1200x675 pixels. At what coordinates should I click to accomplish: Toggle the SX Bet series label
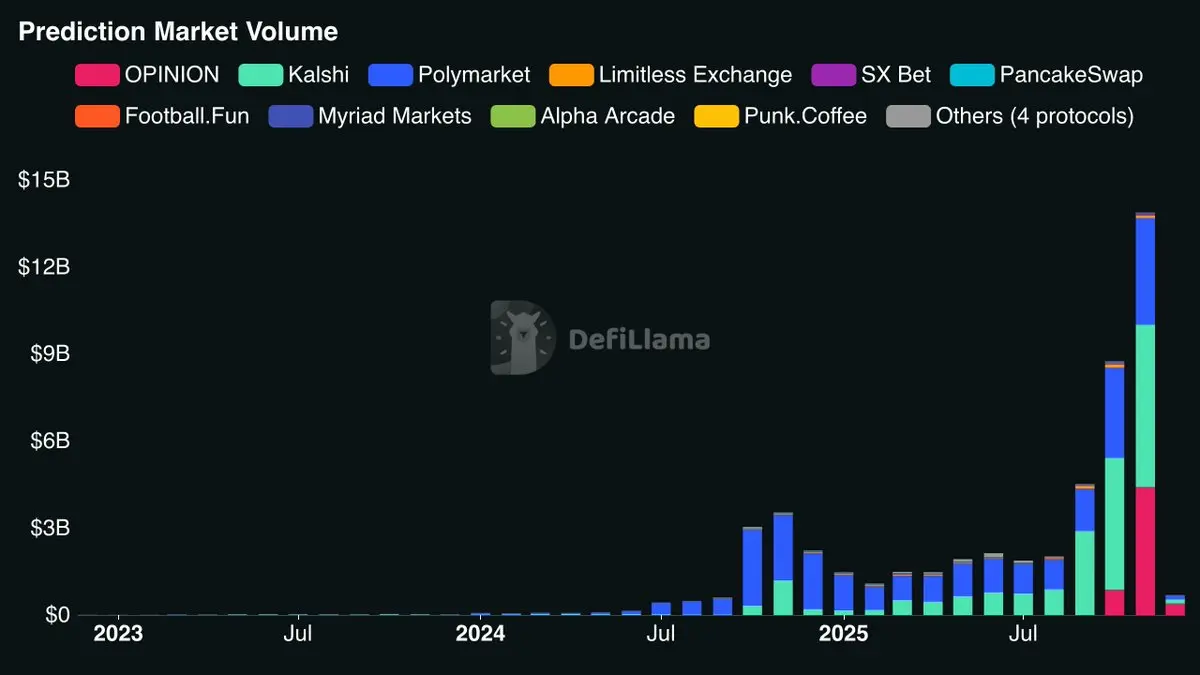[x=896, y=75]
